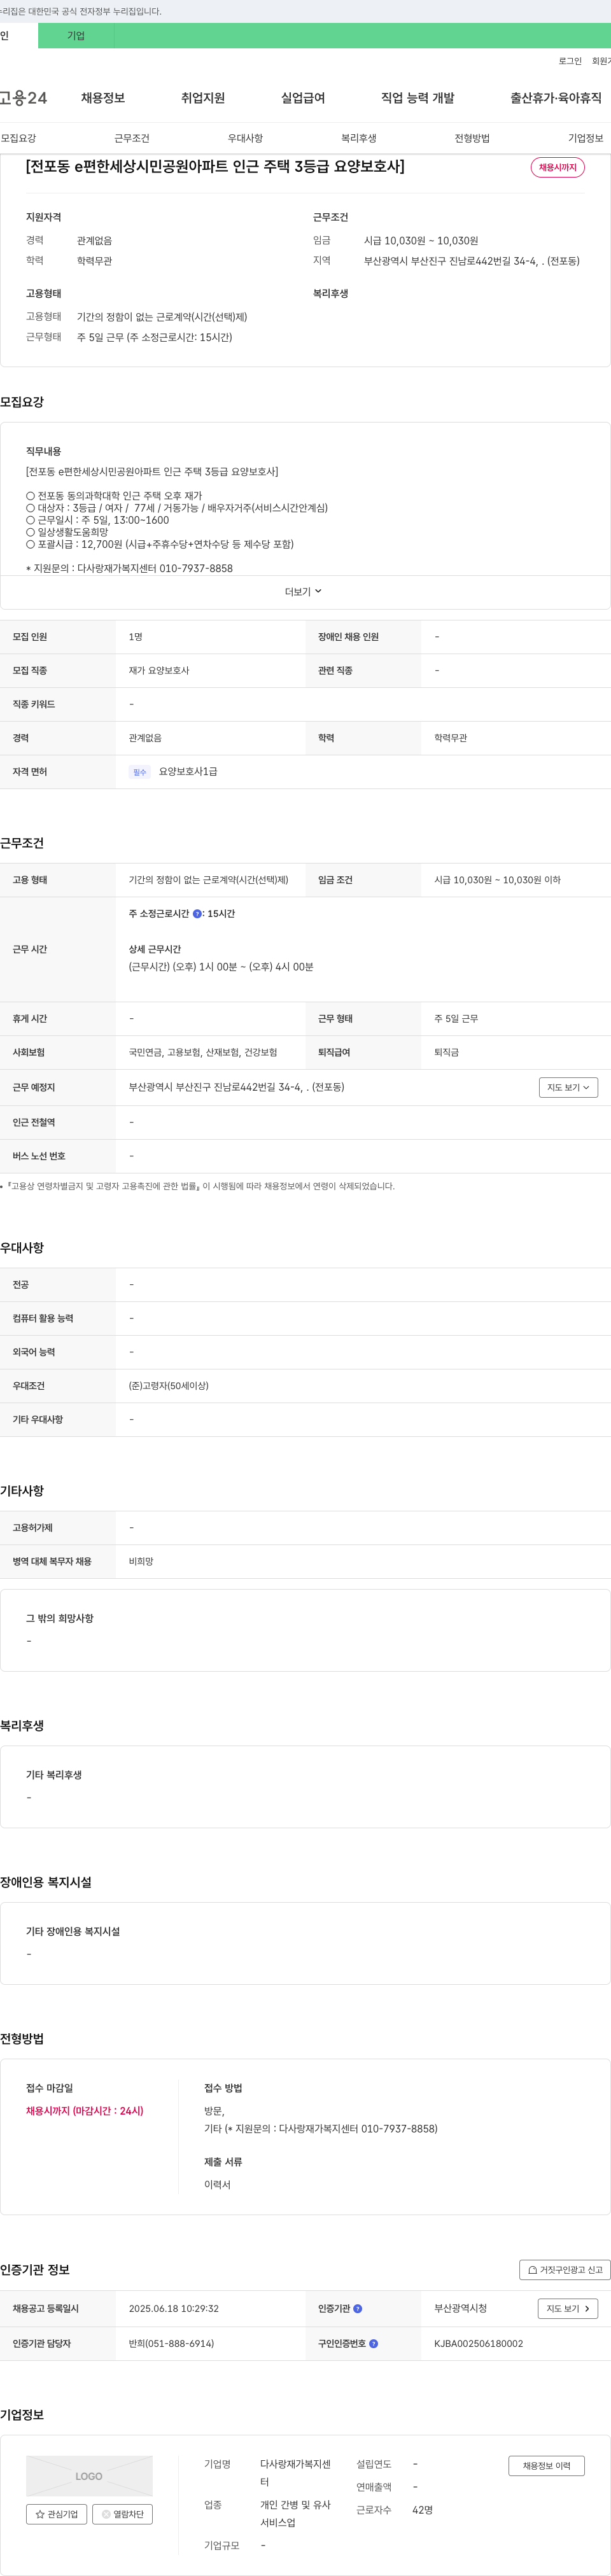
Task: Click 이력서 under 제출 서류
Action: (x=217, y=2185)
